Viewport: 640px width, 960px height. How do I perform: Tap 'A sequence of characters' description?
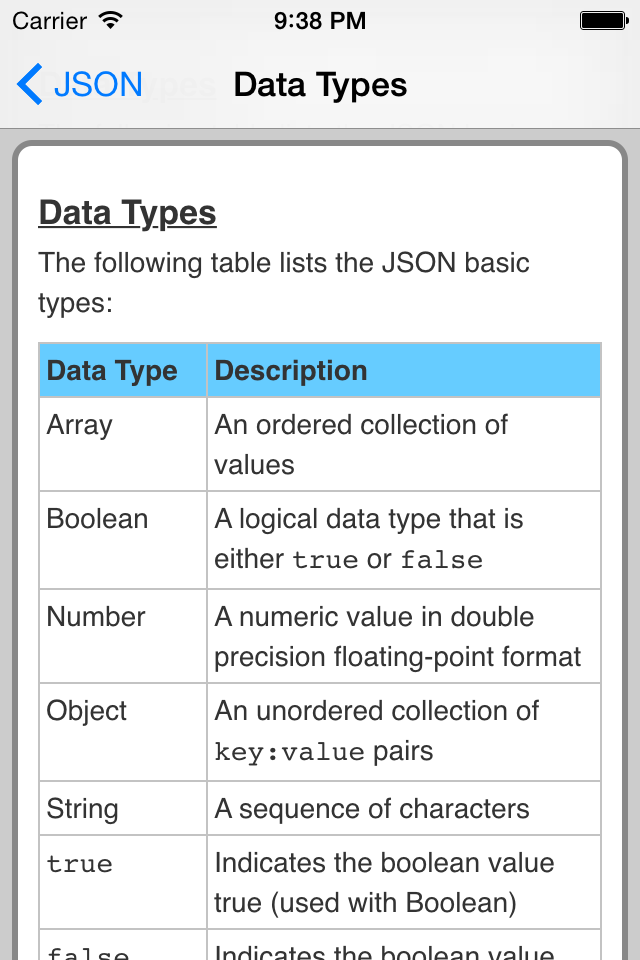pos(372,809)
